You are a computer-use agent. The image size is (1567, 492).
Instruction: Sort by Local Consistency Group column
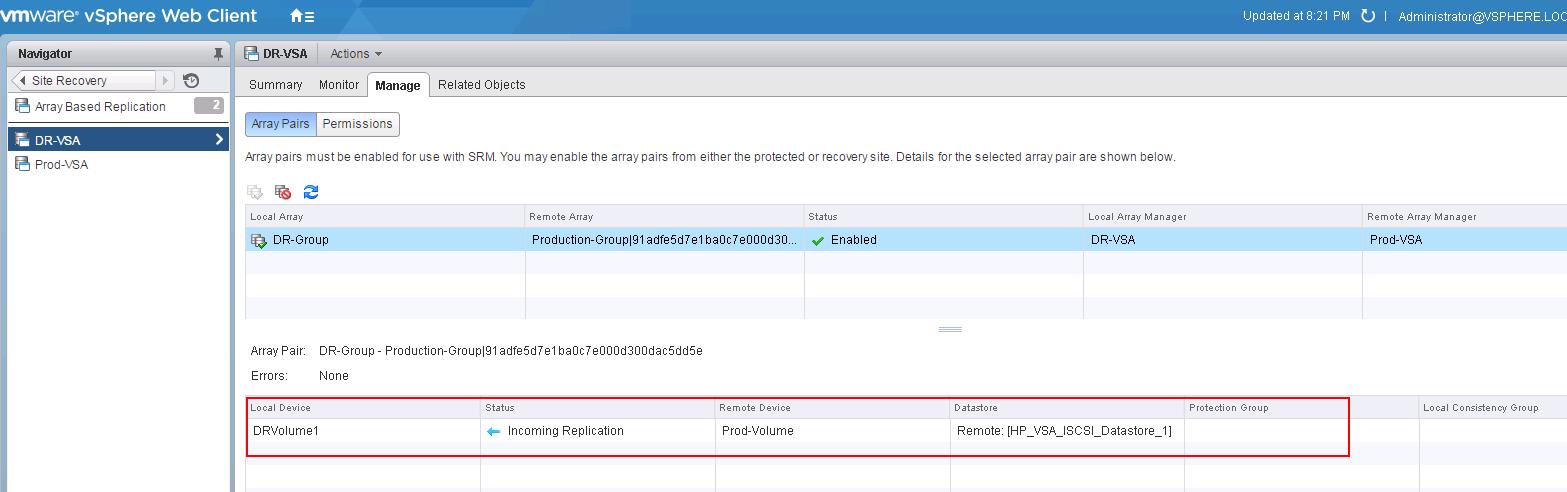1493,408
